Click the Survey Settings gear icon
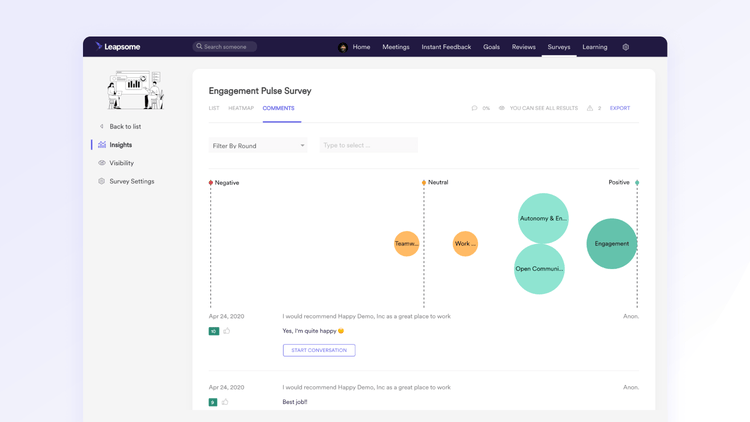The image size is (750, 422). click(x=101, y=181)
